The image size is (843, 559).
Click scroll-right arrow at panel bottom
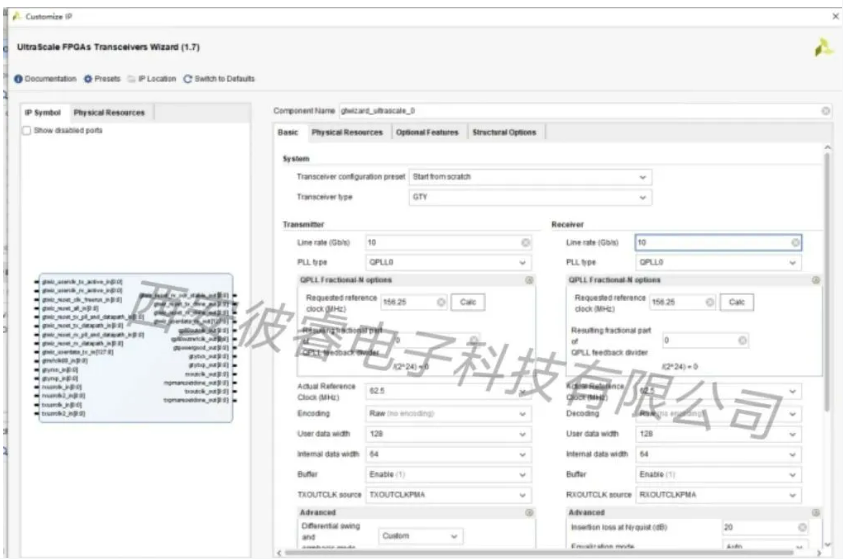(x=819, y=553)
